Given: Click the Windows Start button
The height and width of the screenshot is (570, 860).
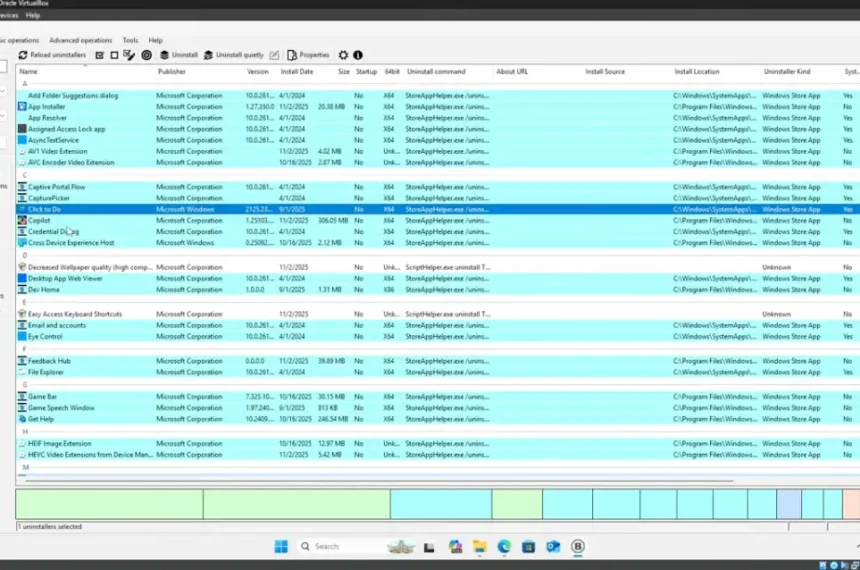Looking at the screenshot, I should tap(281, 546).
